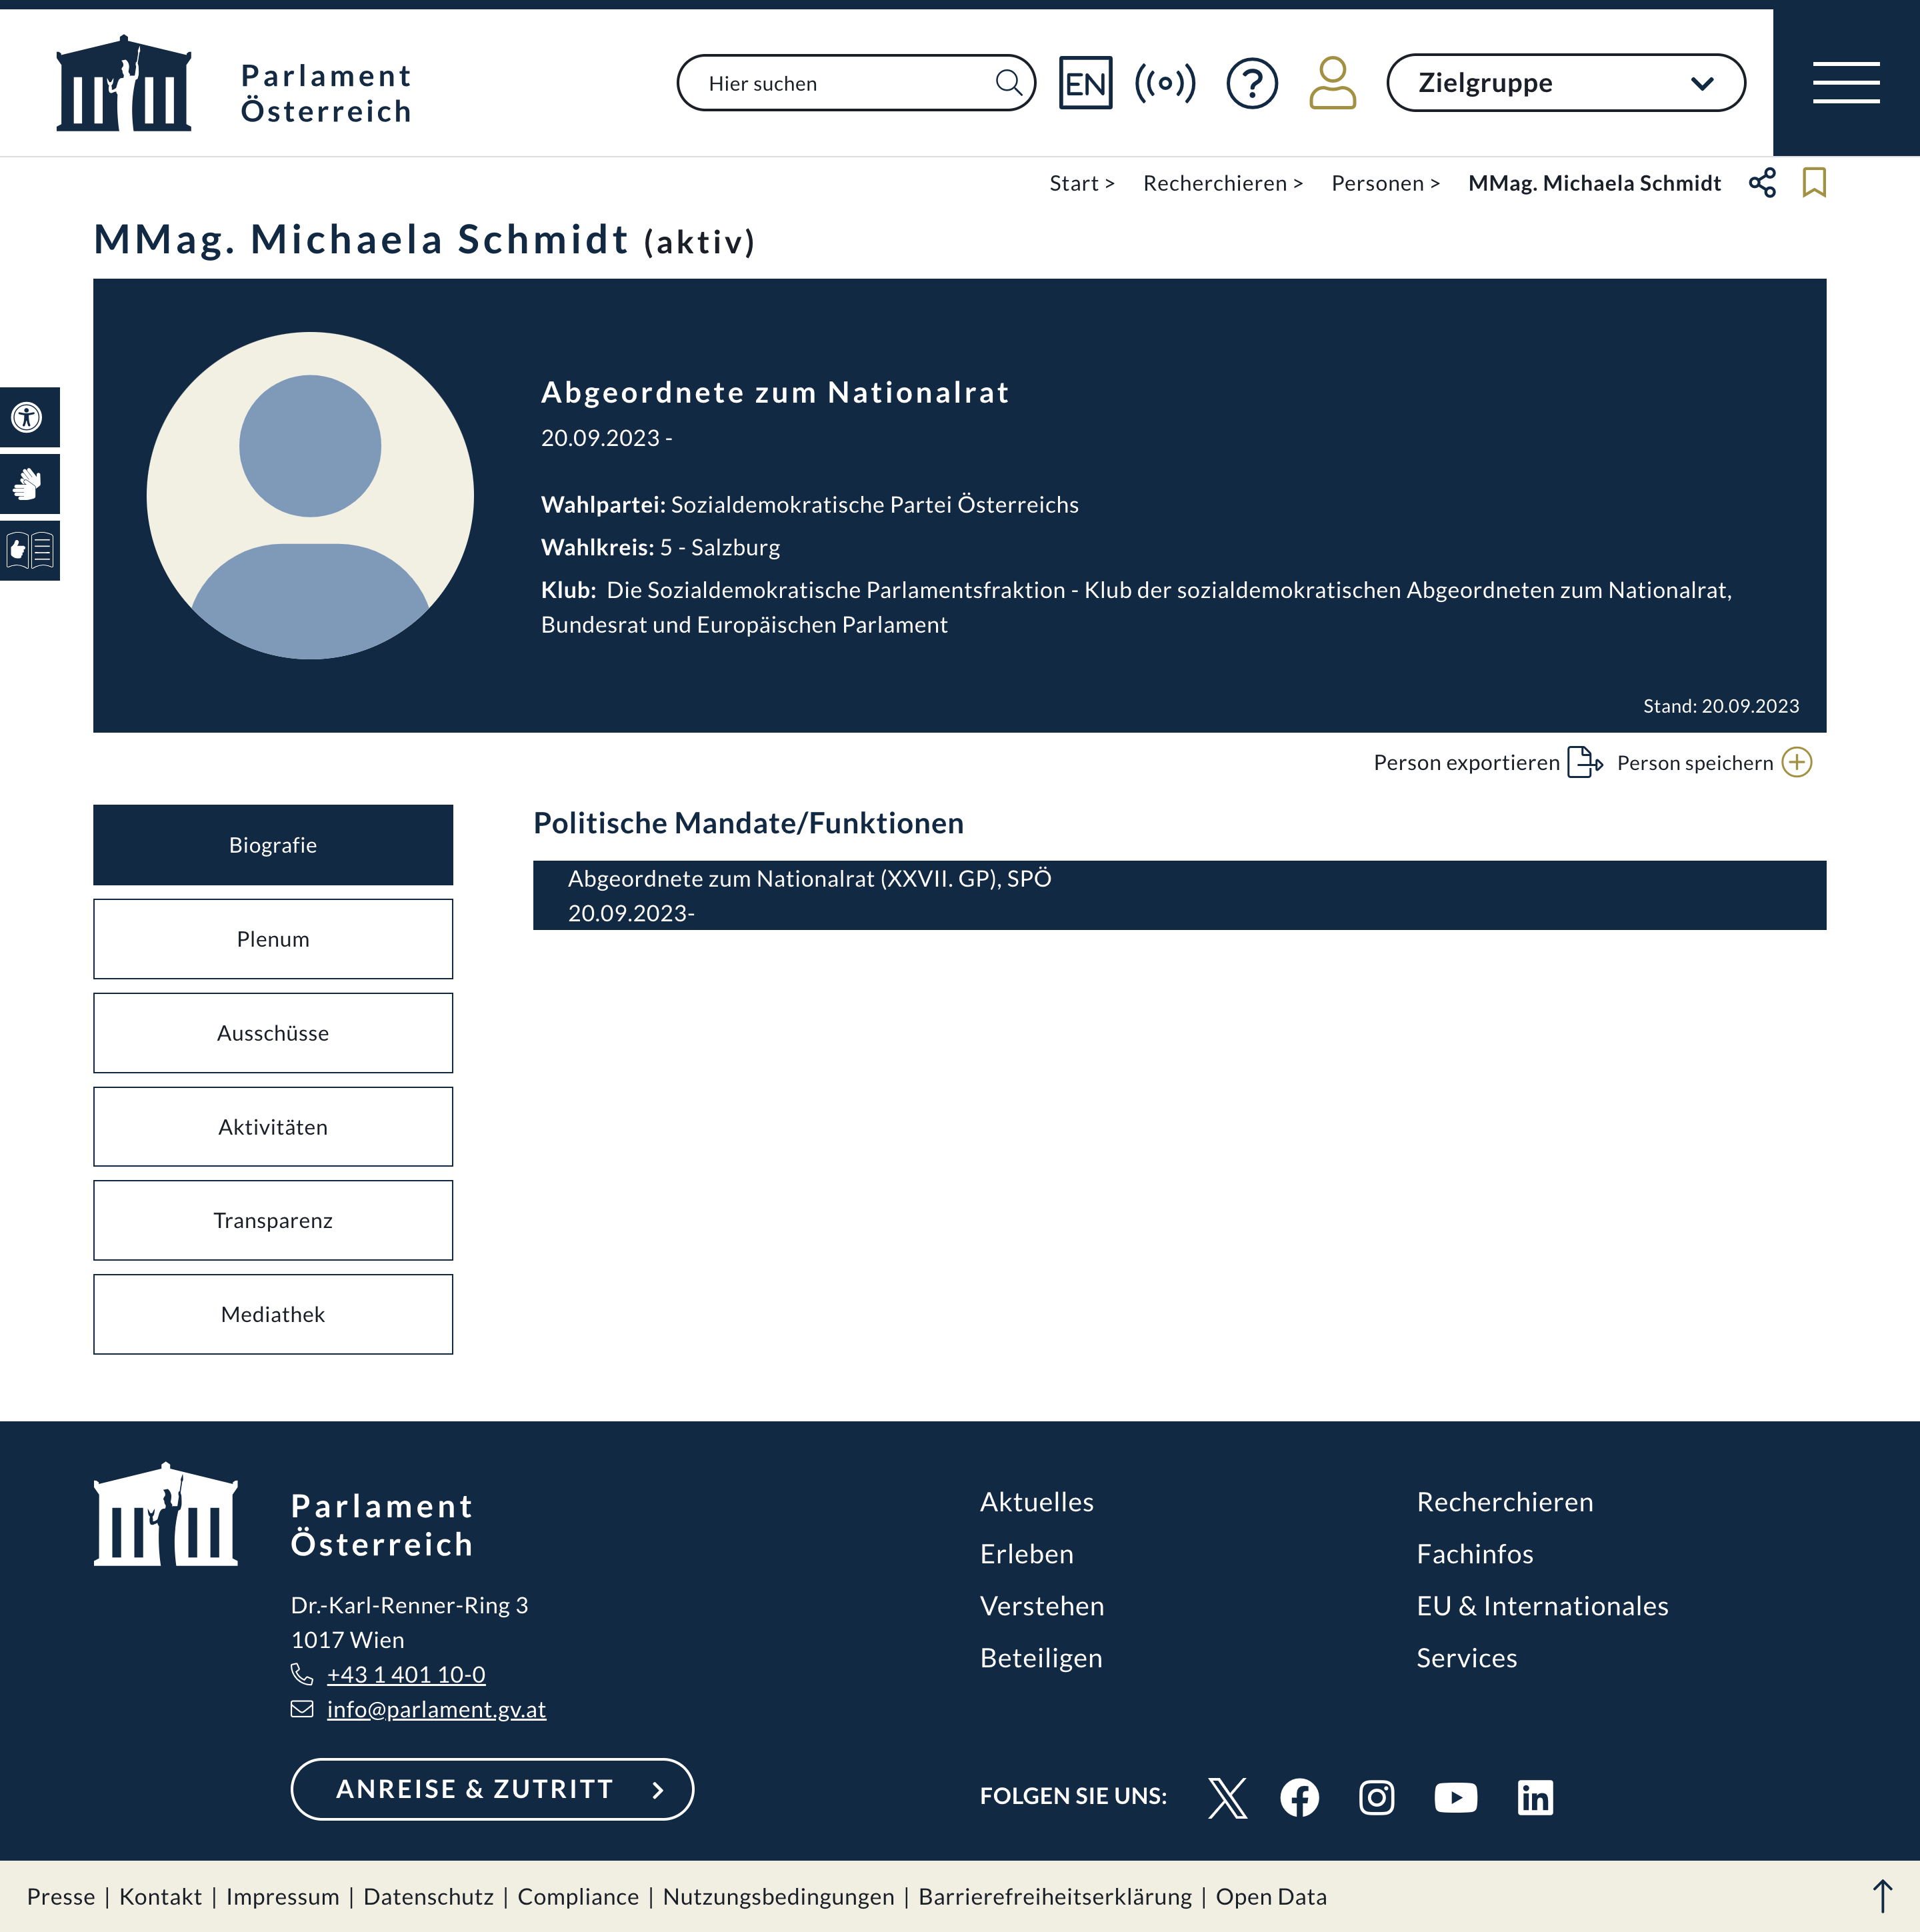
Task: Open the Kontakt link
Action: 160,1897
